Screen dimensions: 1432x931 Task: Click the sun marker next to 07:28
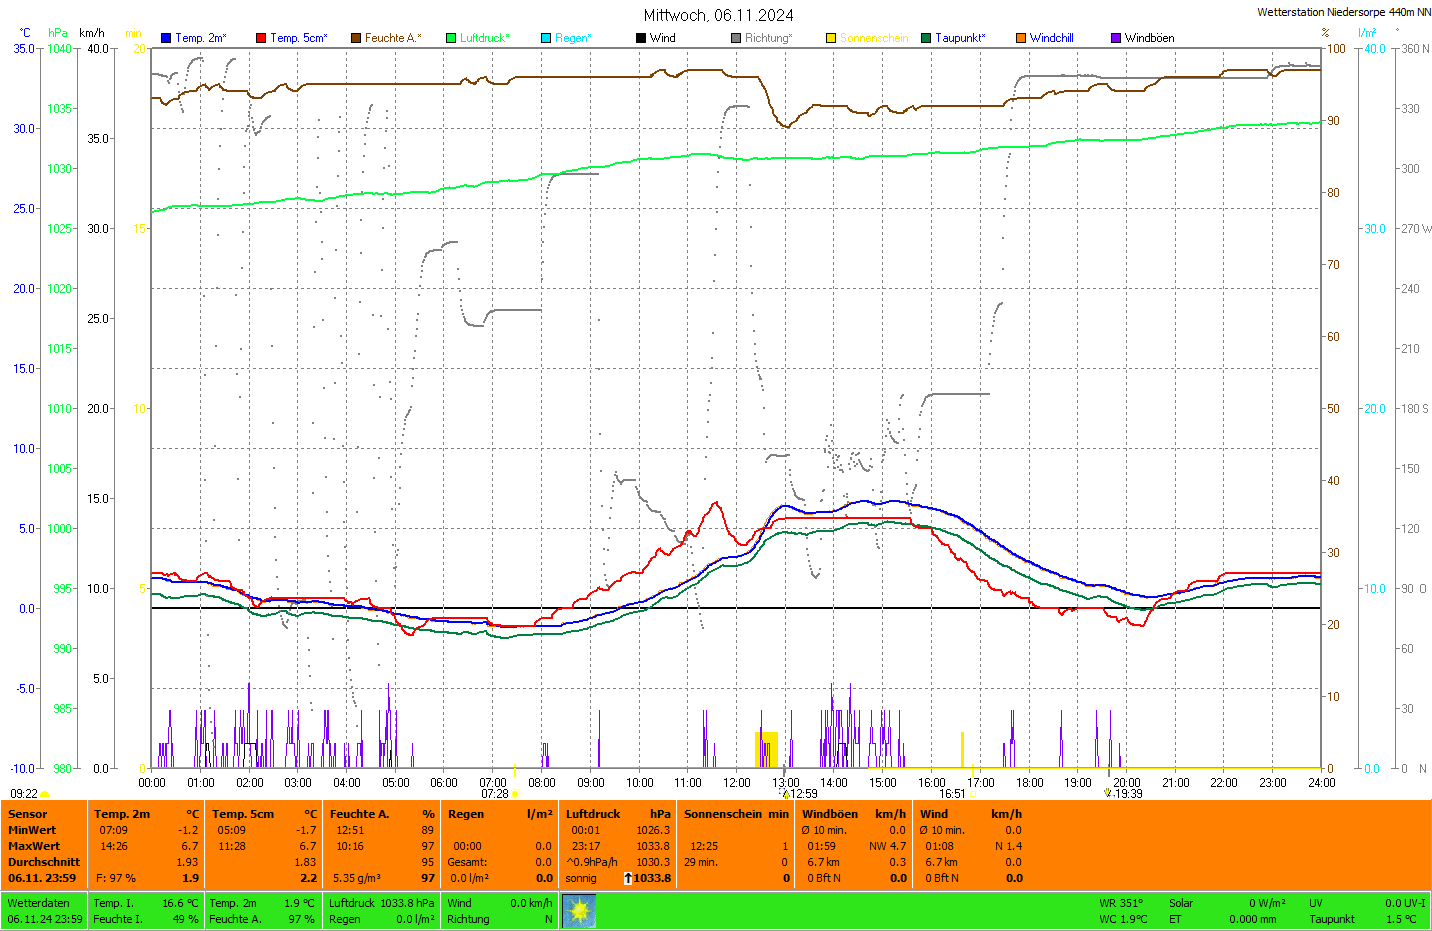pos(516,794)
